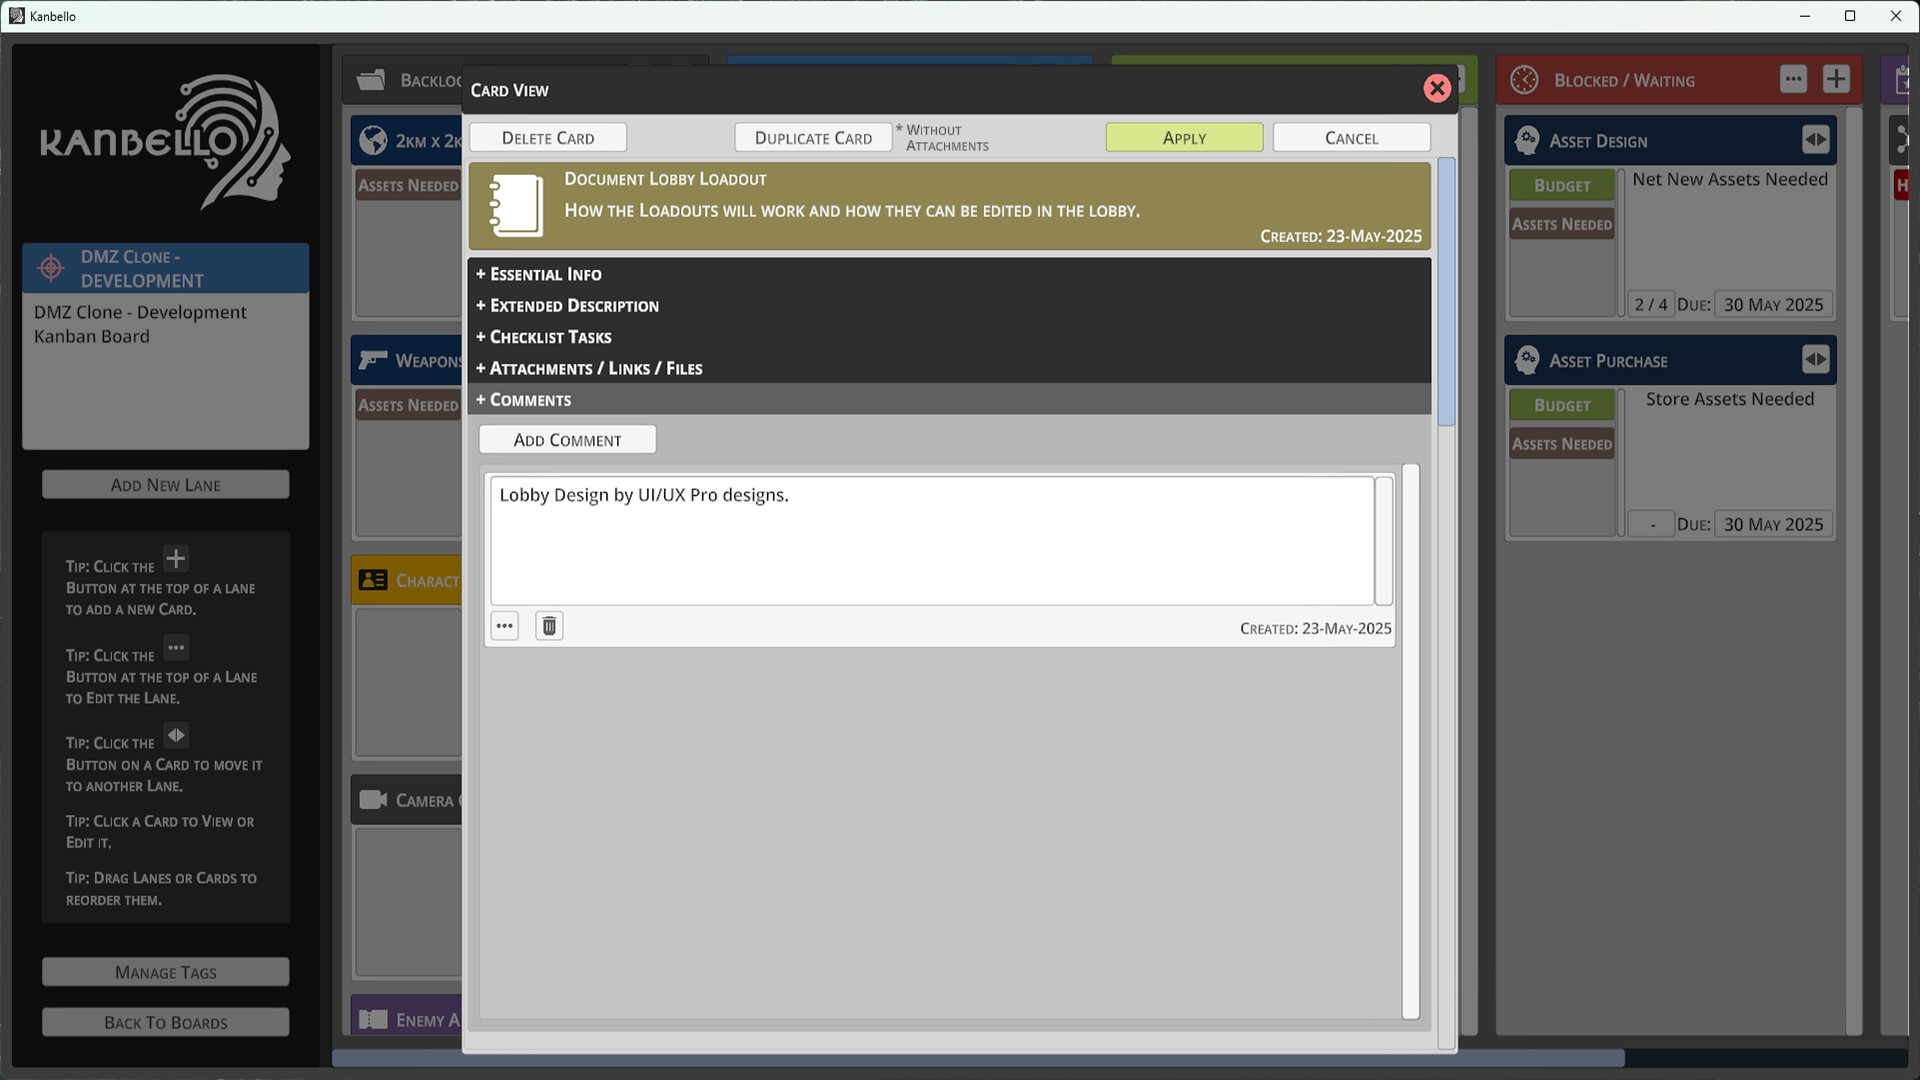Image resolution: width=1920 pixels, height=1080 pixels.
Task: Click the move arrows on the Asset Design card
Action: coord(1817,140)
